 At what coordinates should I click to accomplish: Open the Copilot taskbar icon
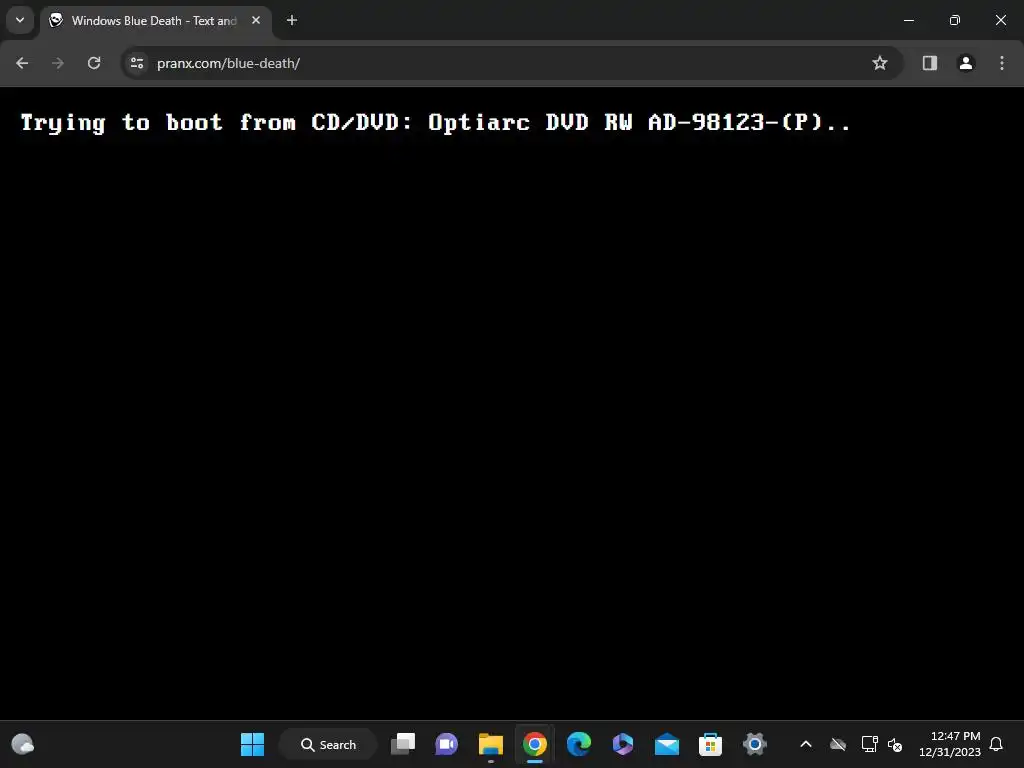point(622,744)
